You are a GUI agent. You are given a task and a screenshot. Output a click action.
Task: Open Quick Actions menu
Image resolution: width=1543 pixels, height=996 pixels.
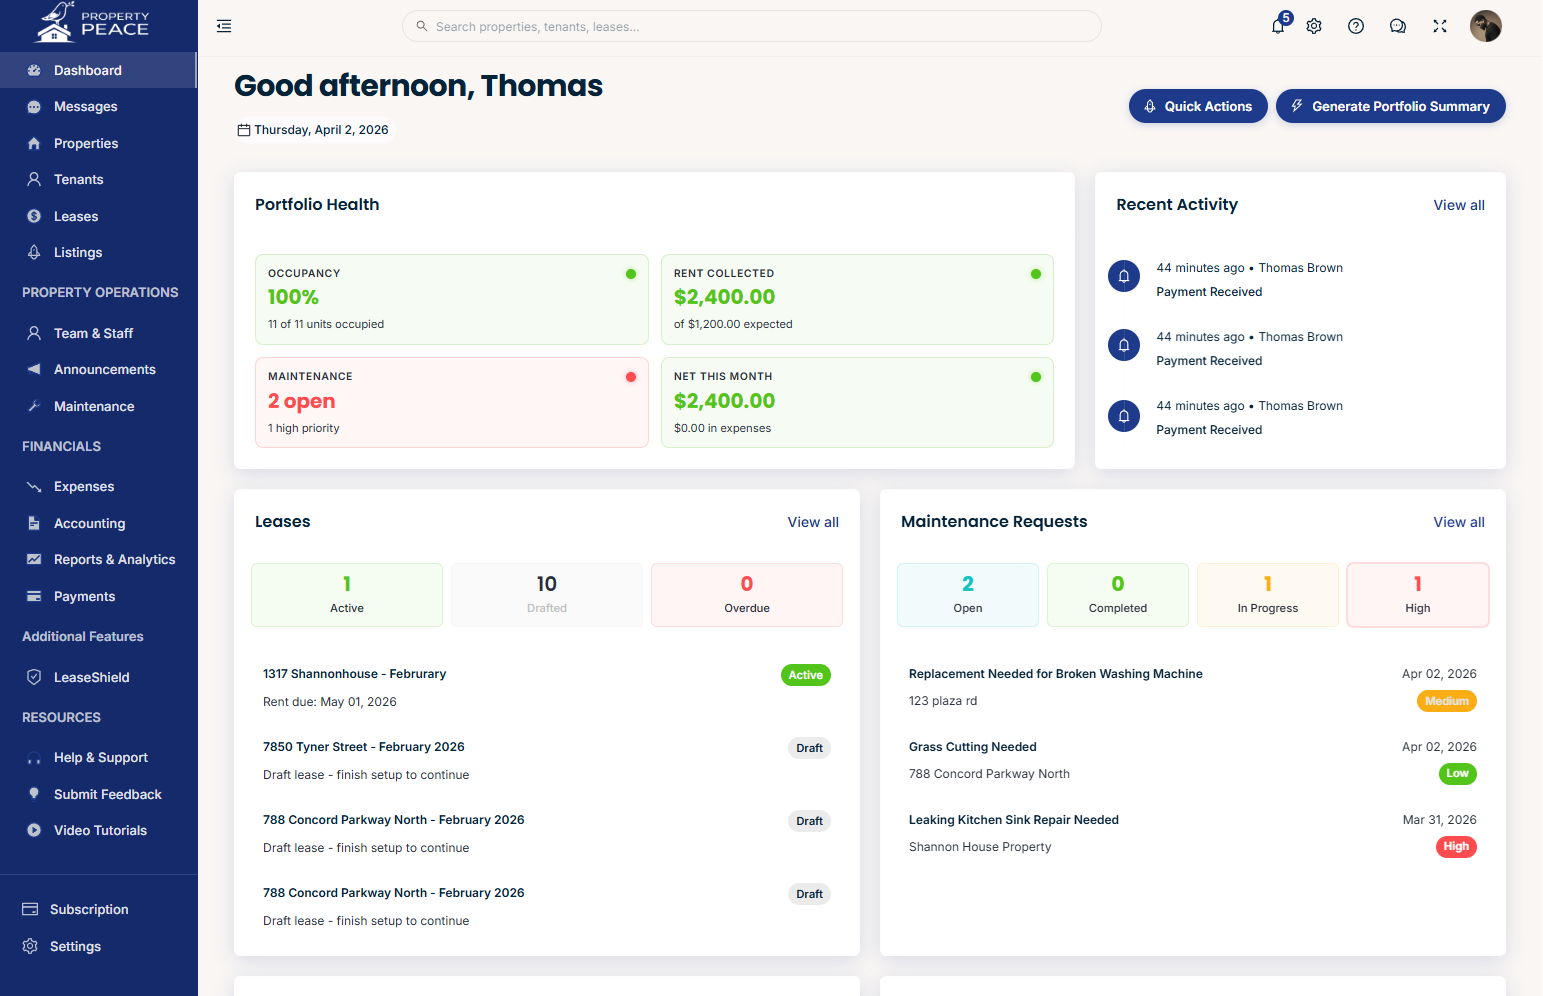coord(1198,106)
